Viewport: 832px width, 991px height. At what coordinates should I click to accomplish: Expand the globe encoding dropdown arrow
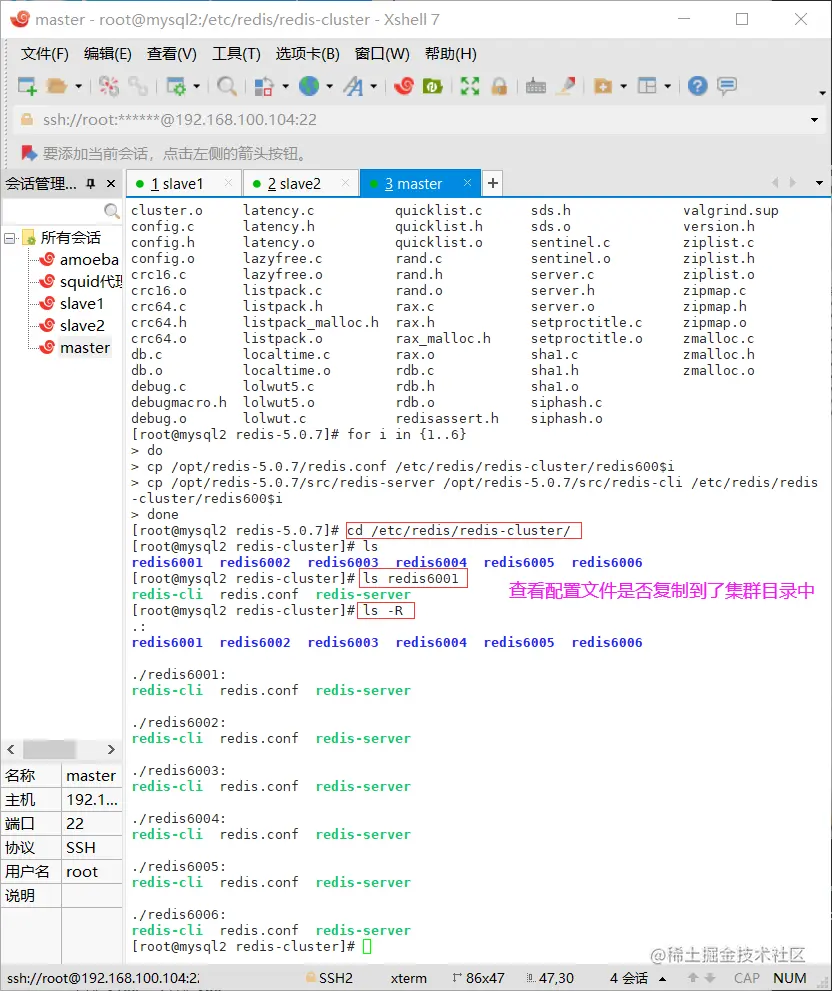(329, 86)
